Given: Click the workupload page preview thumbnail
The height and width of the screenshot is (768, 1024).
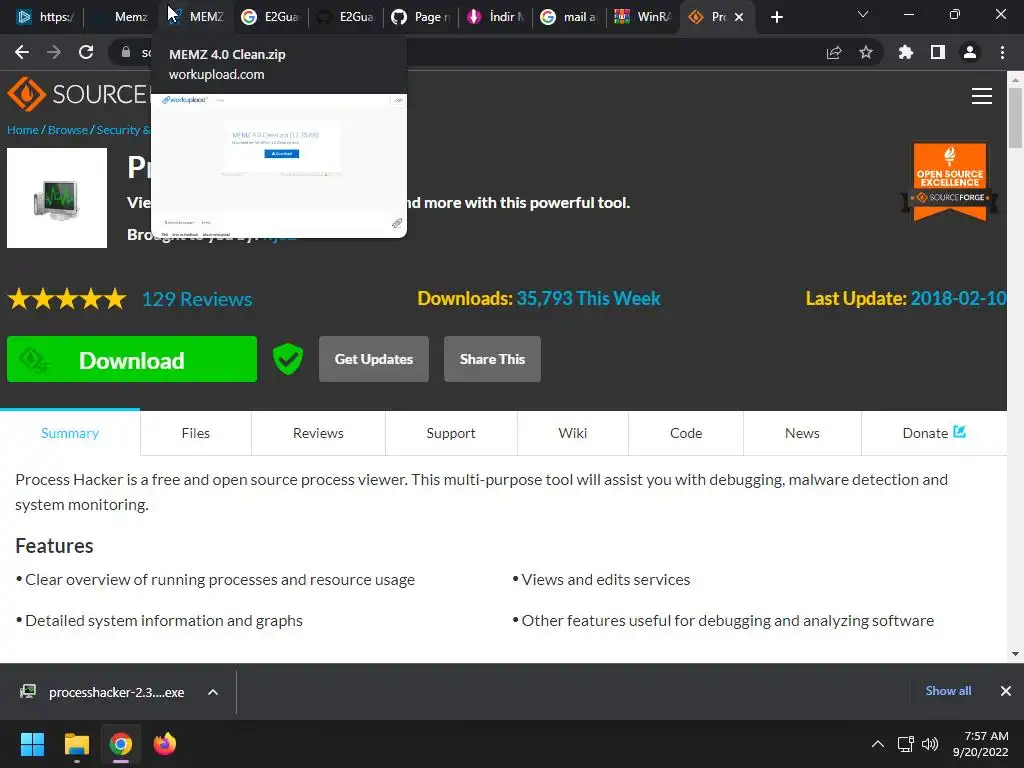Looking at the screenshot, I should coord(279,166).
